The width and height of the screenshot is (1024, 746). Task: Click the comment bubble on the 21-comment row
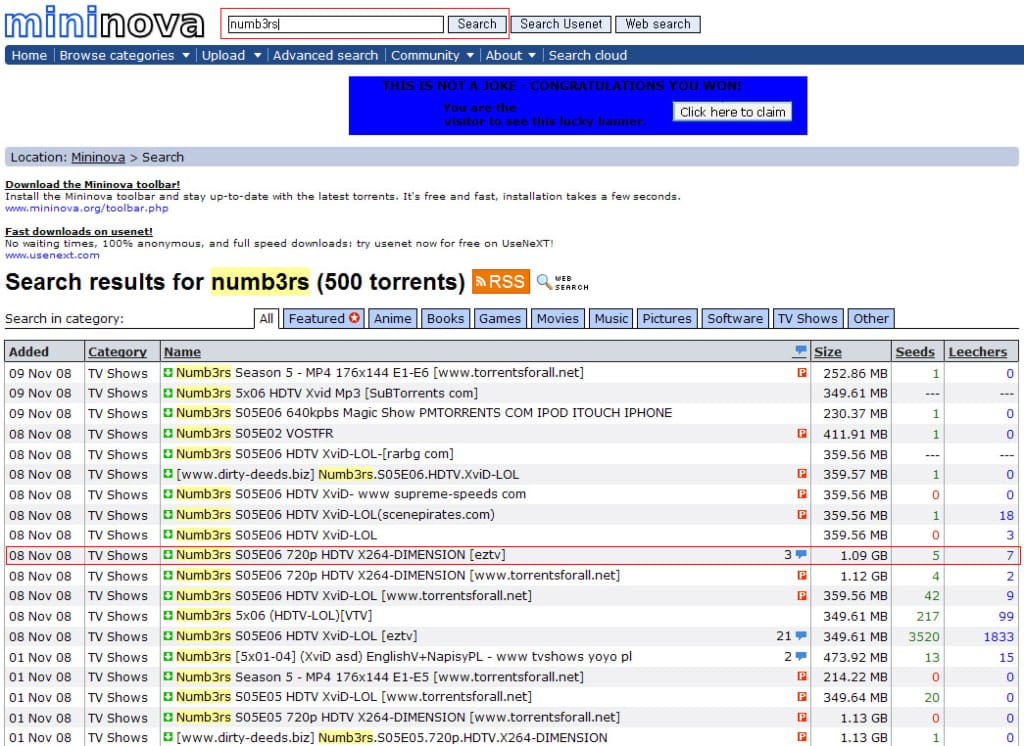pyautogui.click(x=801, y=636)
